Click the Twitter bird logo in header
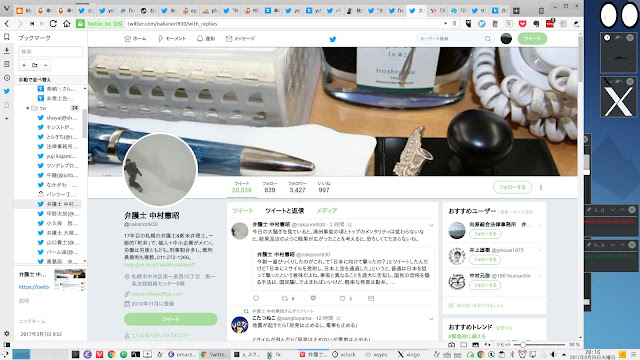The width and height of the screenshot is (640, 360). click(333, 39)
